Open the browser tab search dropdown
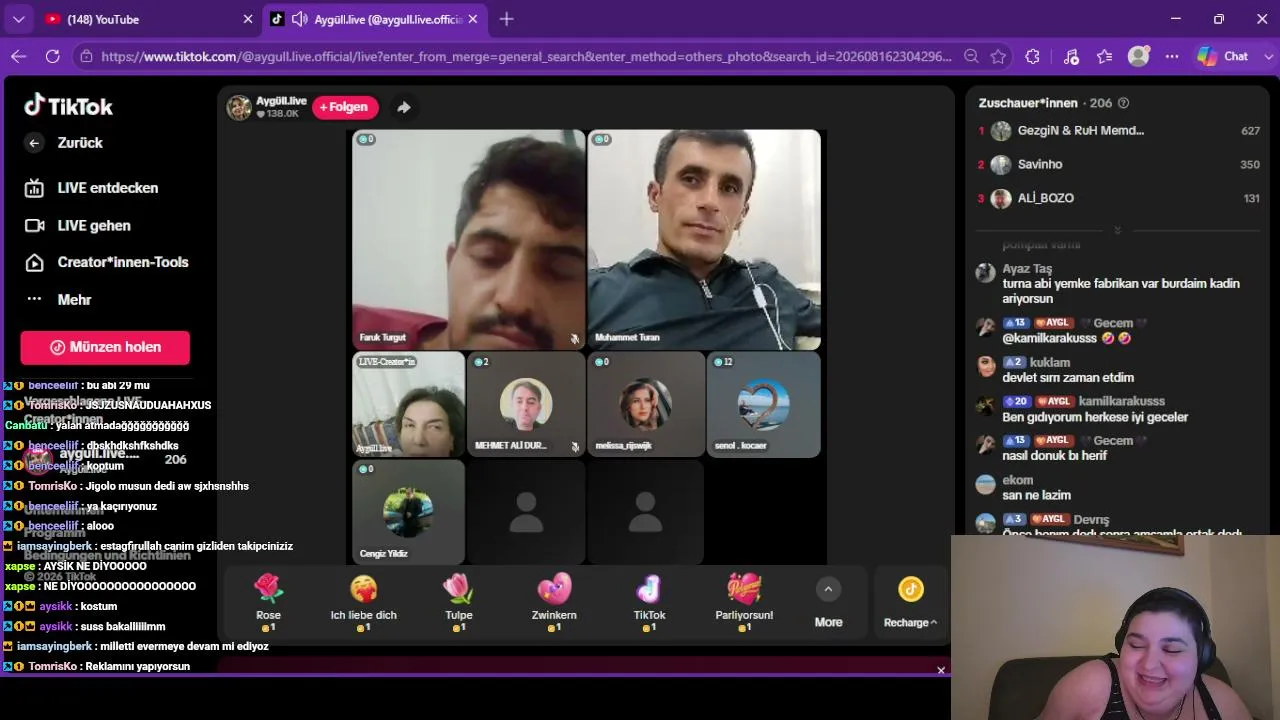The width and height of the screenshot is (1280, 720). [x=18, y=19]
